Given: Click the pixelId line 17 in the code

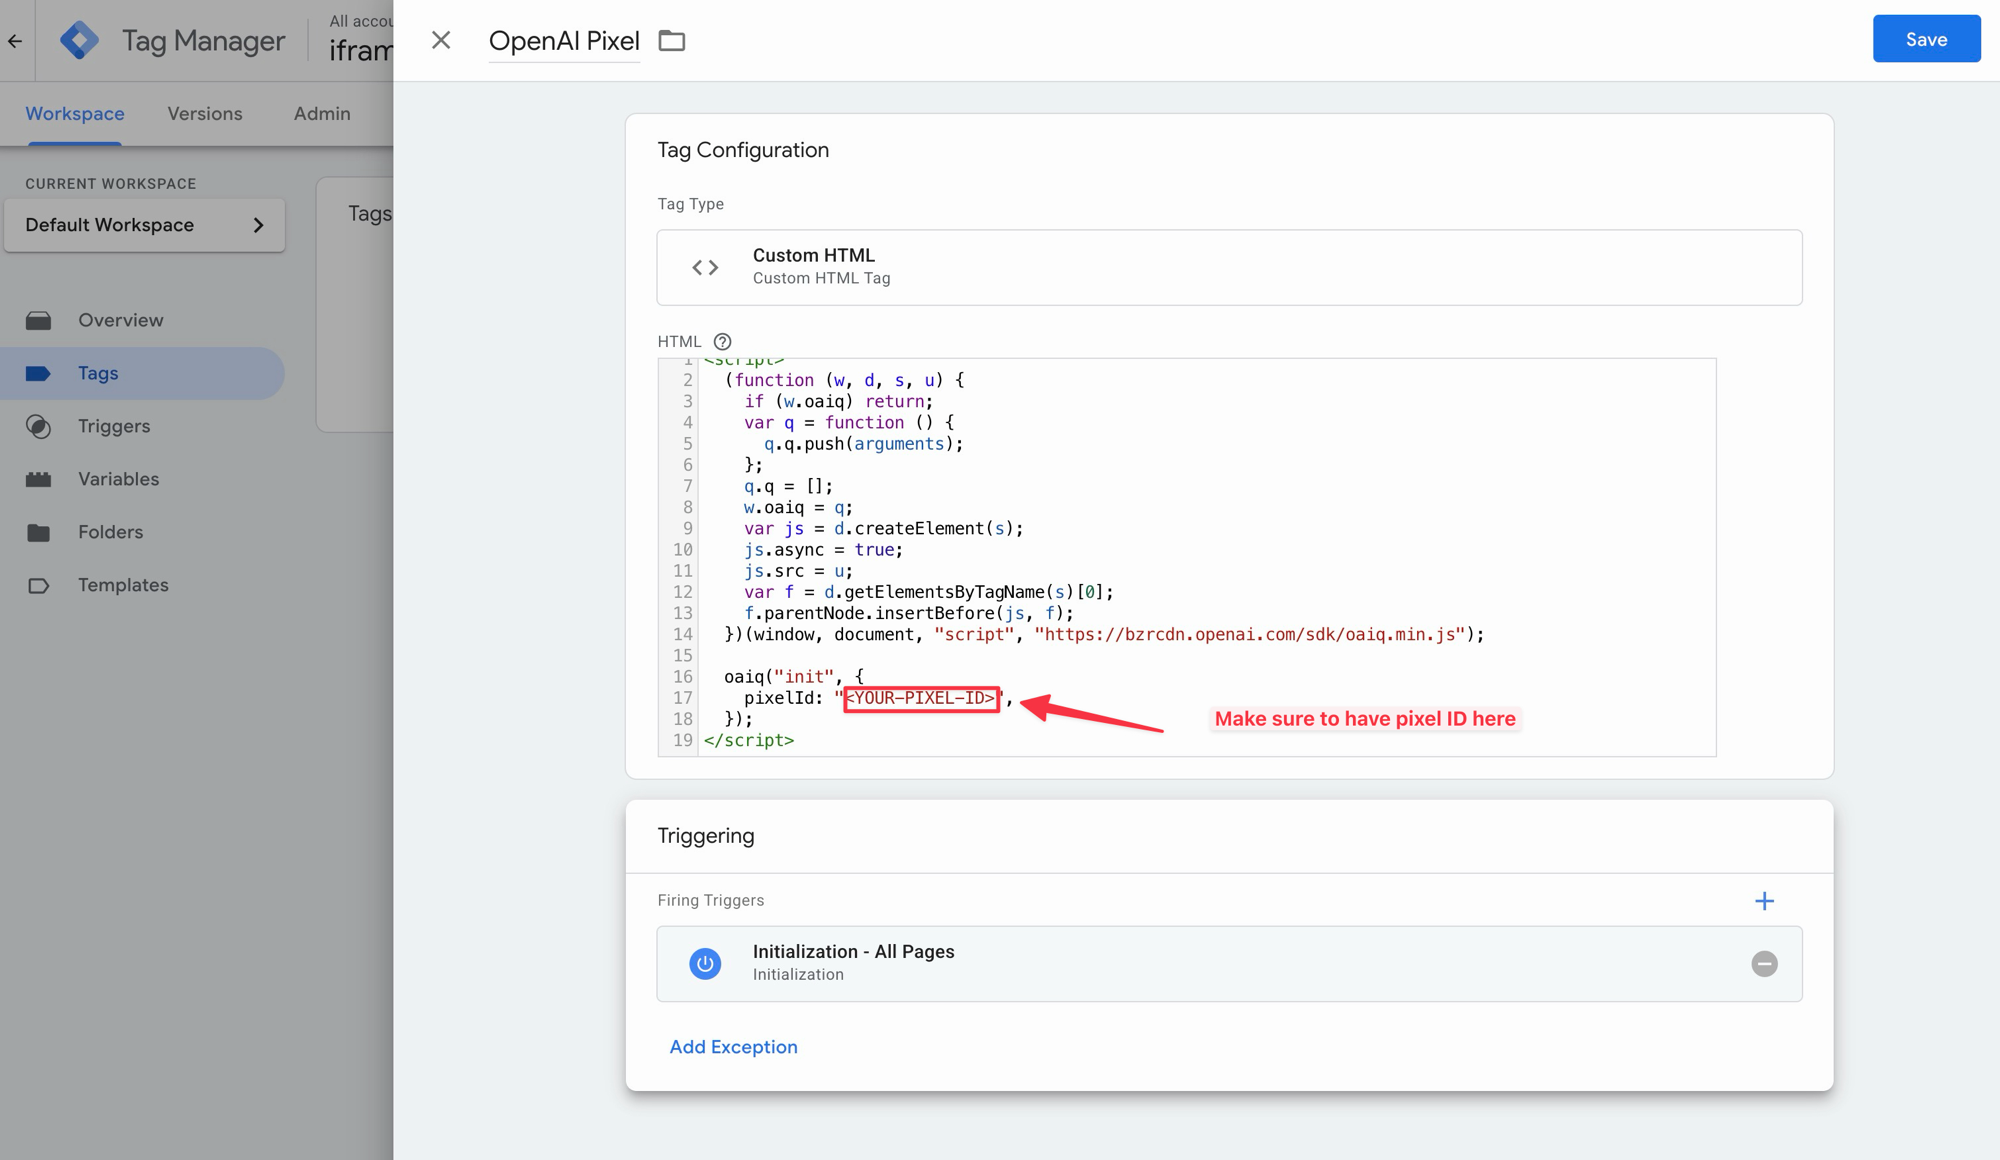Looking at the screenshot, I should tap(878, 698).
